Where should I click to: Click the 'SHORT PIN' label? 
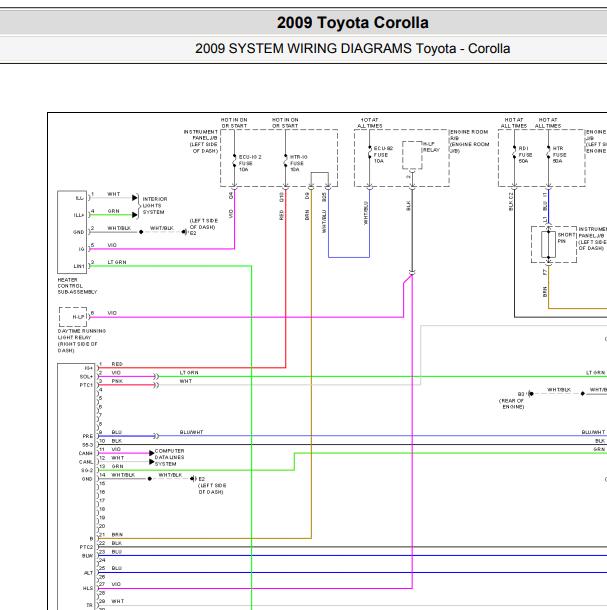click(x=566, y=238)
